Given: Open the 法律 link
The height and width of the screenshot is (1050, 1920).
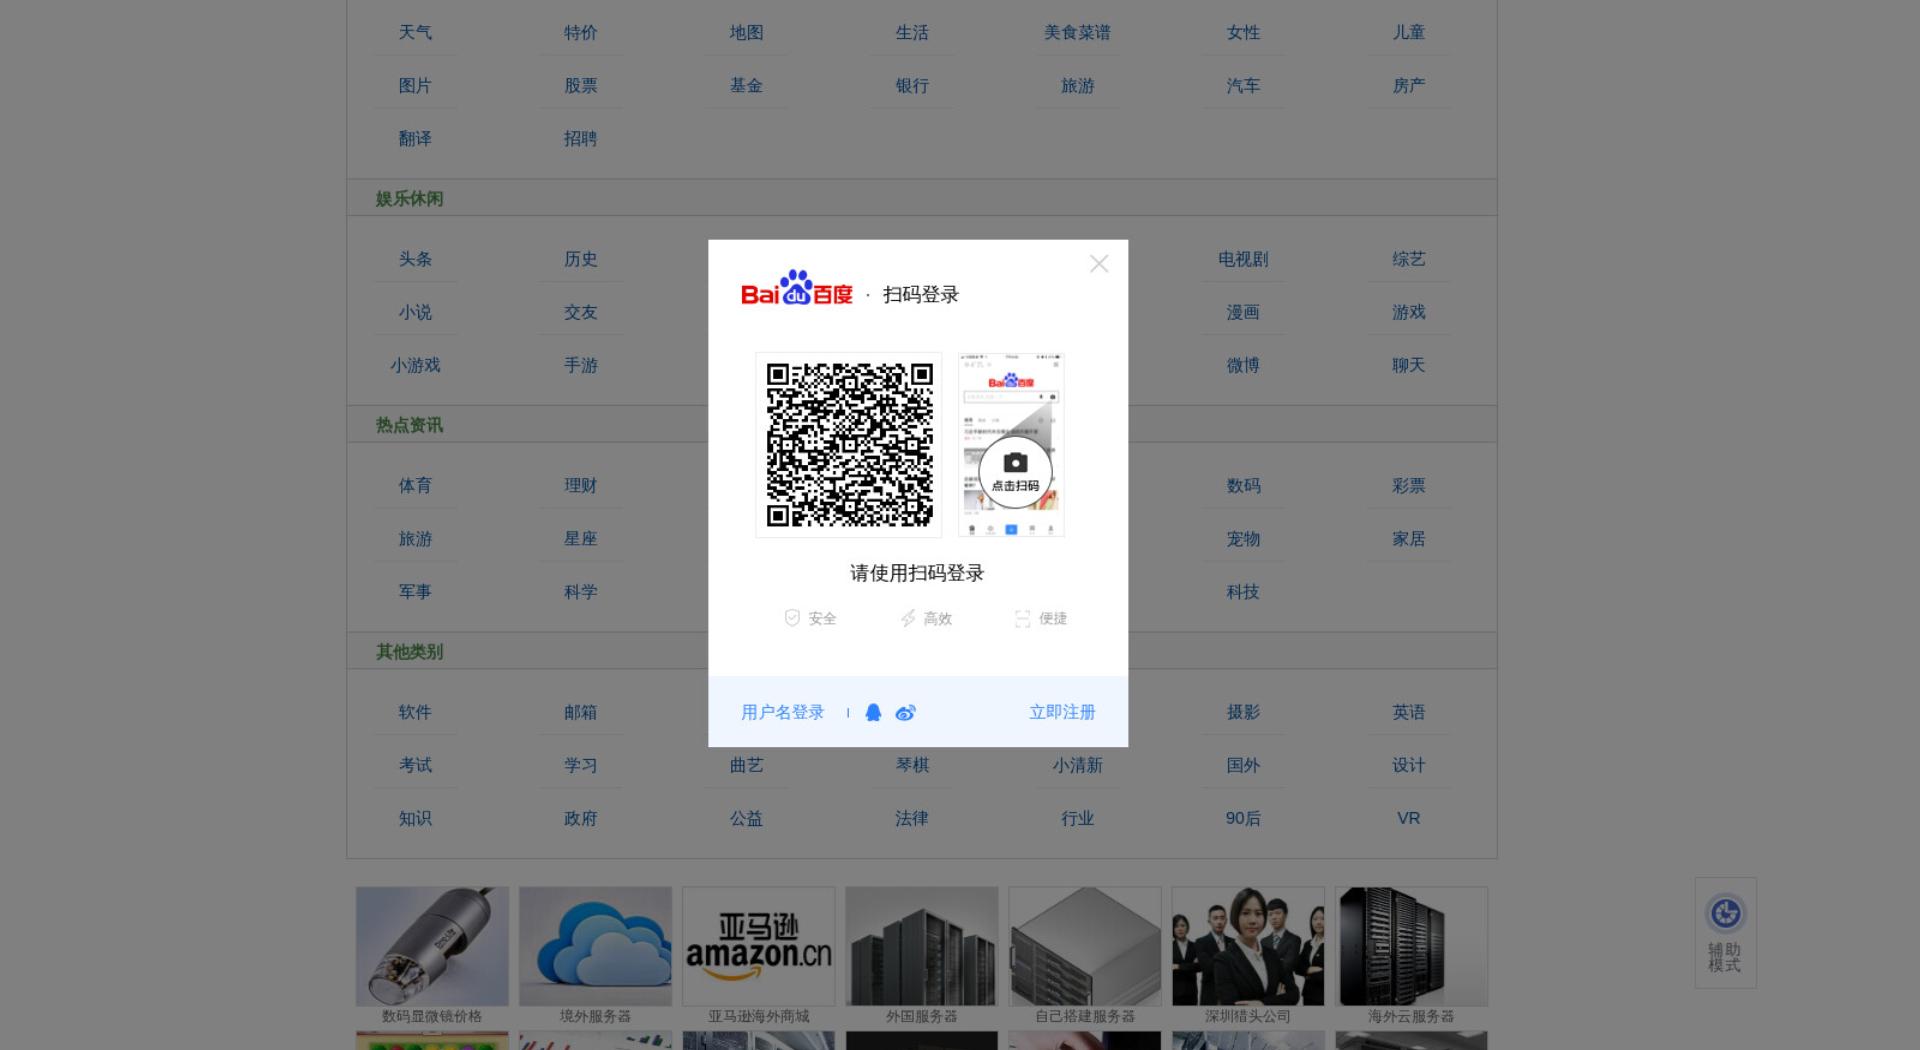Looking at the screenshot, I should [912, 818].
